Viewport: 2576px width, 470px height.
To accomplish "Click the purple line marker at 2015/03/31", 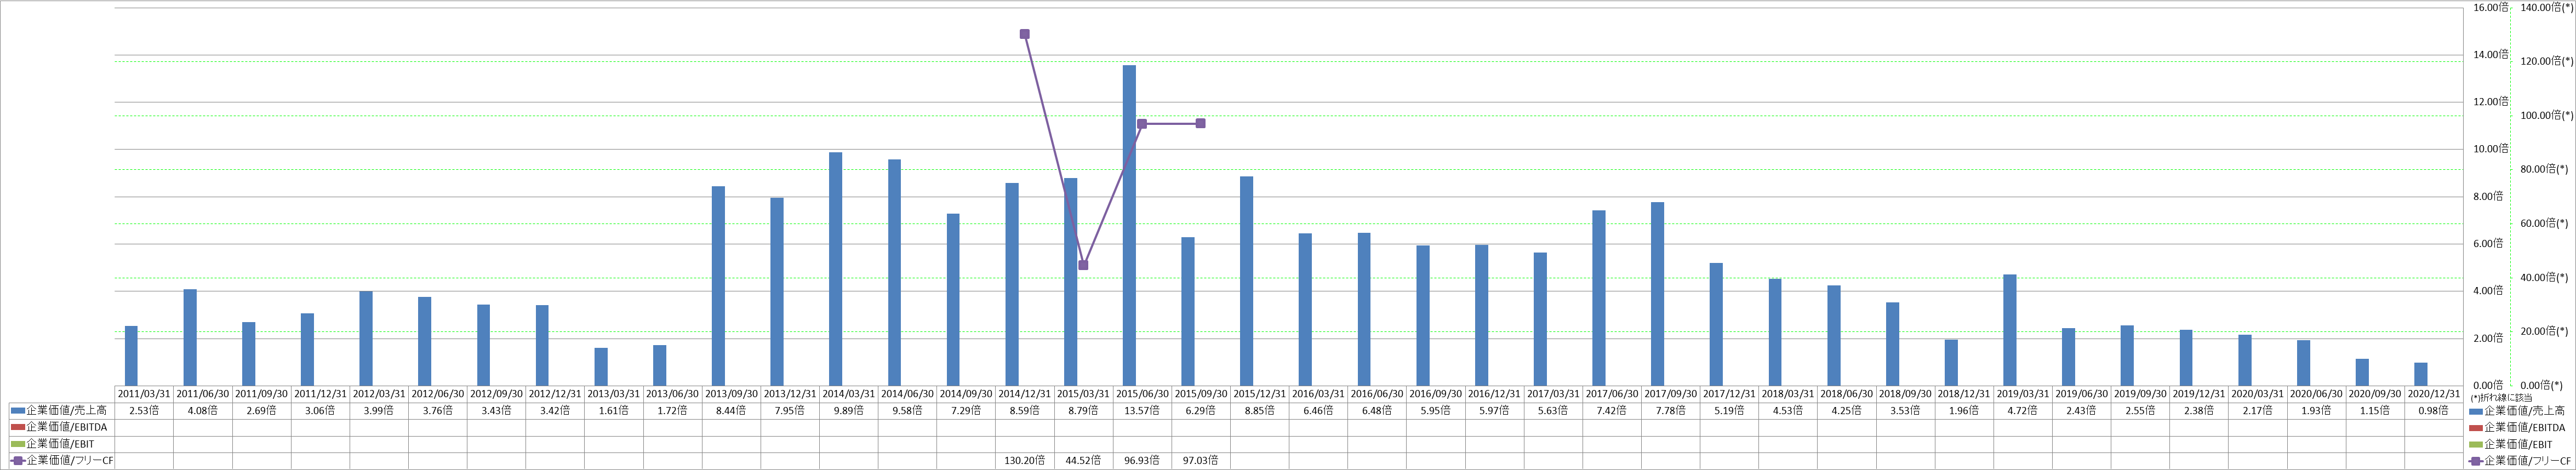I will click(1083, 265).
